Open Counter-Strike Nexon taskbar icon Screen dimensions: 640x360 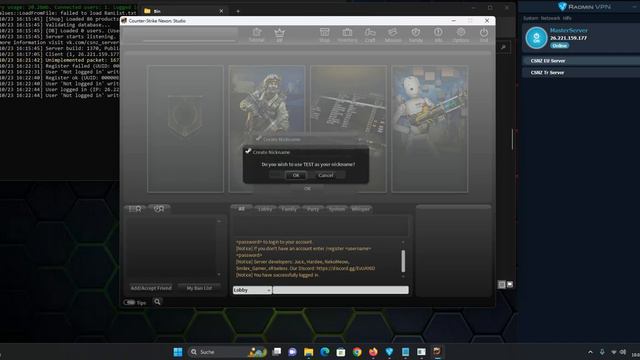point(437,351)
